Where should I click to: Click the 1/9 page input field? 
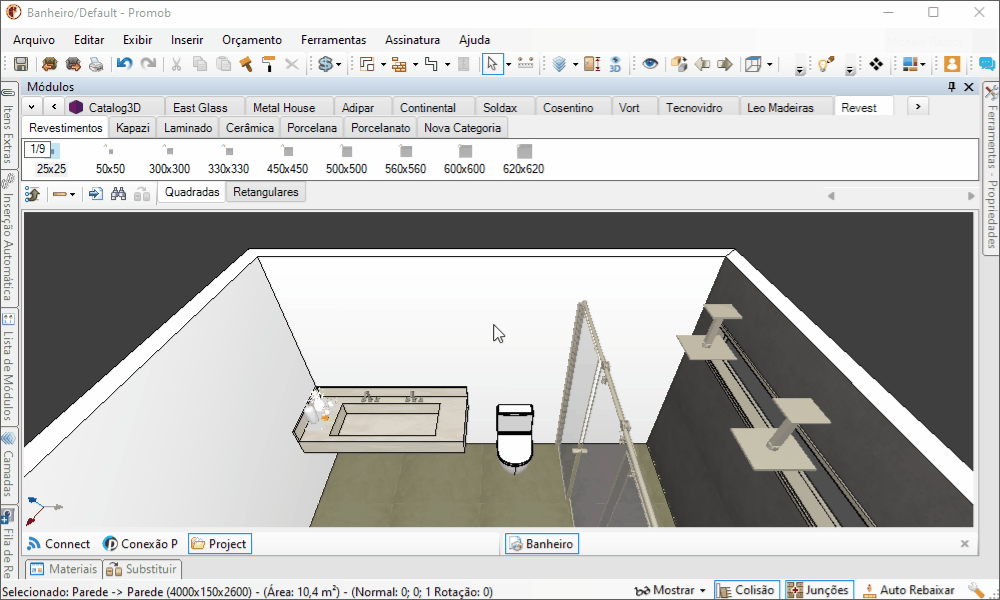[x=38, y=149]
